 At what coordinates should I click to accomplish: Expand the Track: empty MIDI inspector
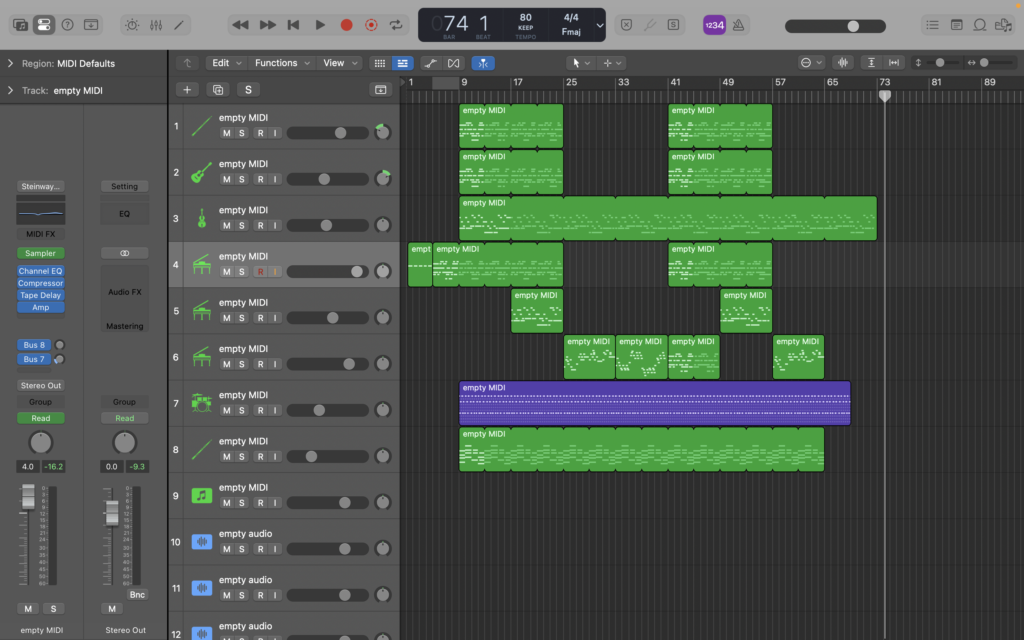coord(10,90)
